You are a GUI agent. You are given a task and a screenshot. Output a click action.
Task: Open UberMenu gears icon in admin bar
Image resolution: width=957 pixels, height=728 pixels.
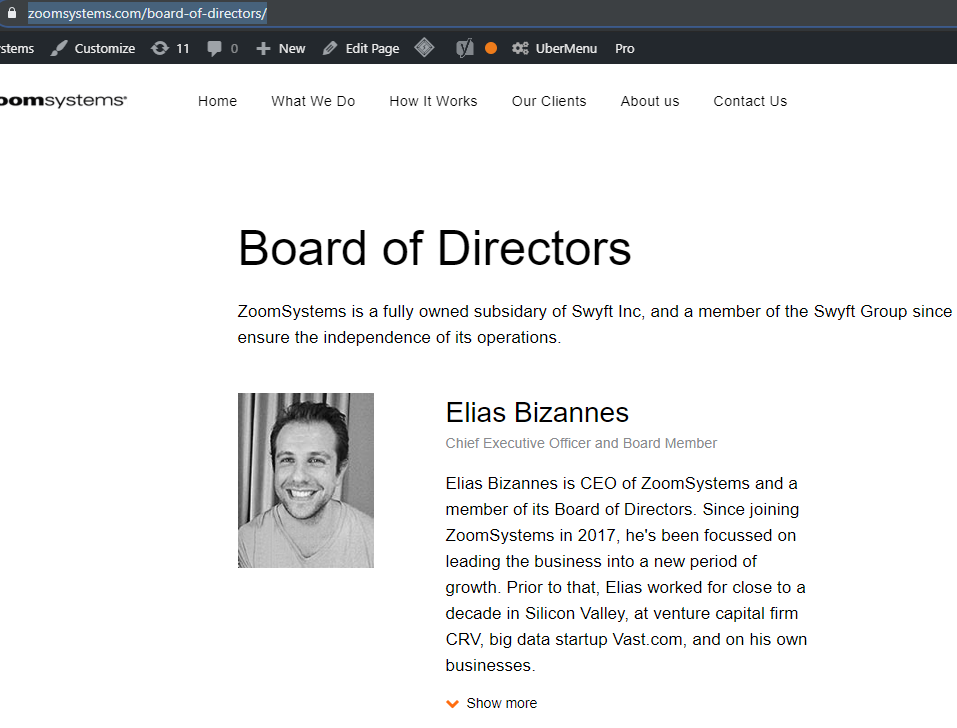[520, 48]
